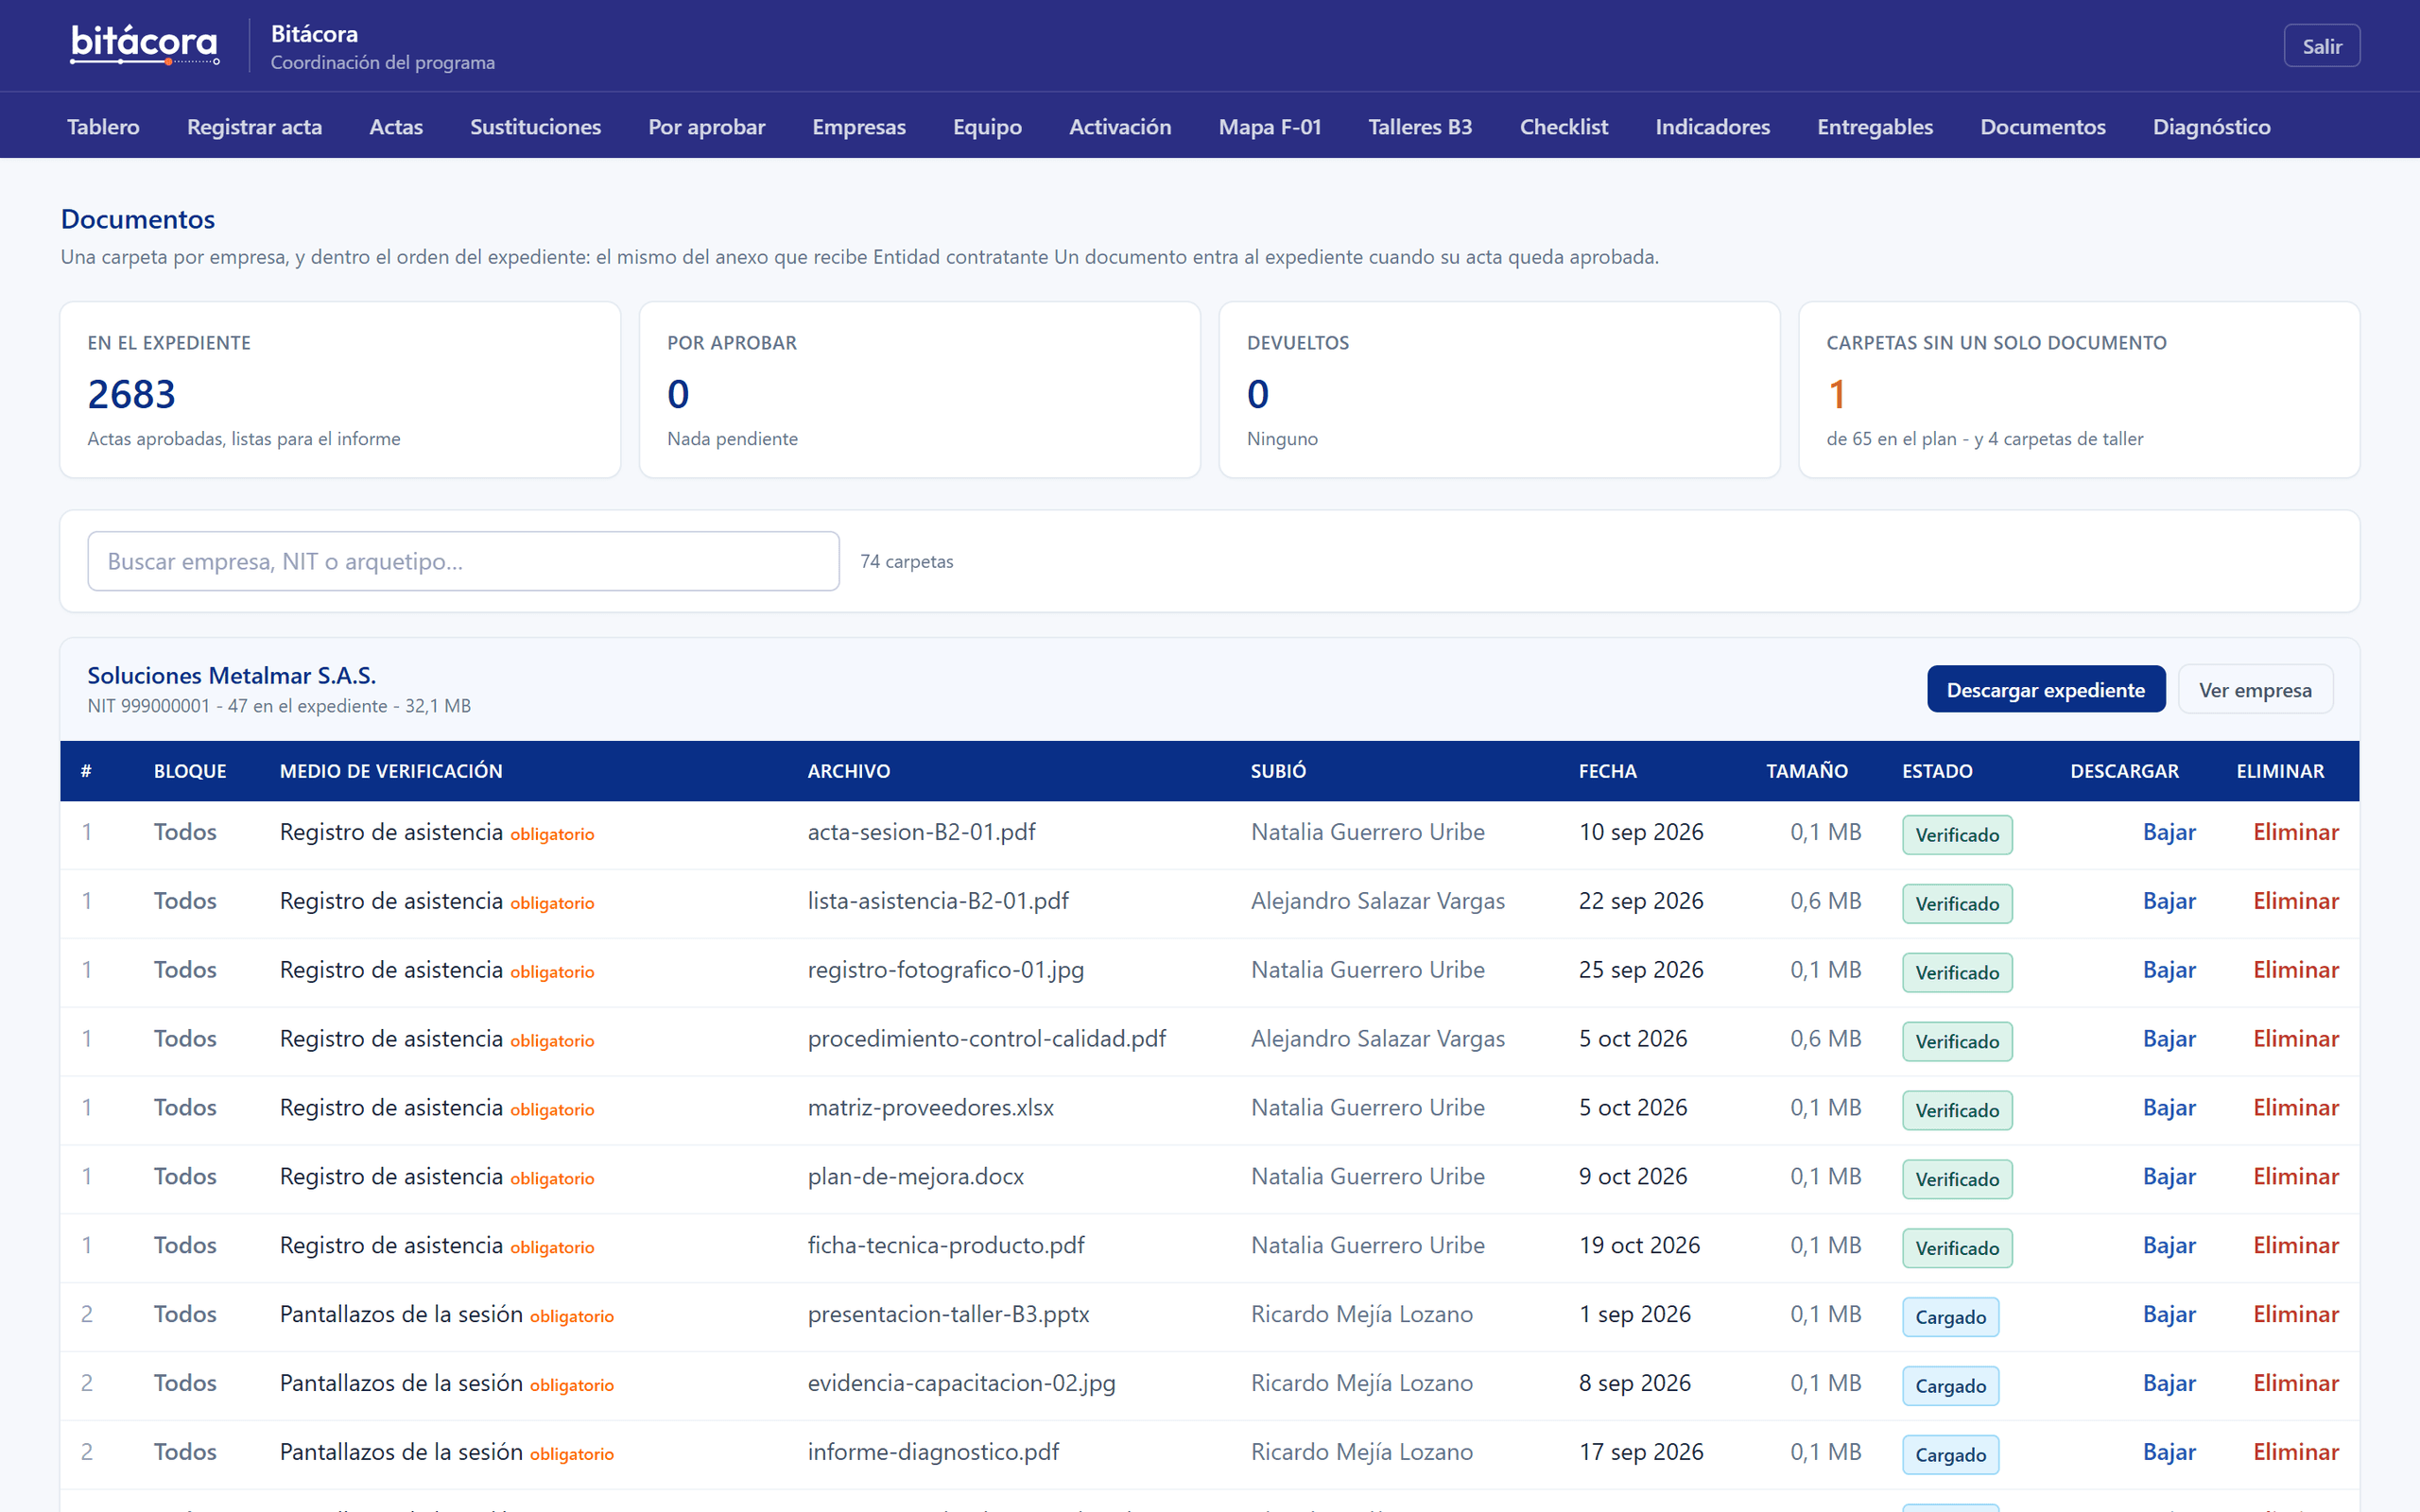Eliminar procedimiento-control-calidad.pdf
The image size is (2420, 1512).
point(2296,1039)
